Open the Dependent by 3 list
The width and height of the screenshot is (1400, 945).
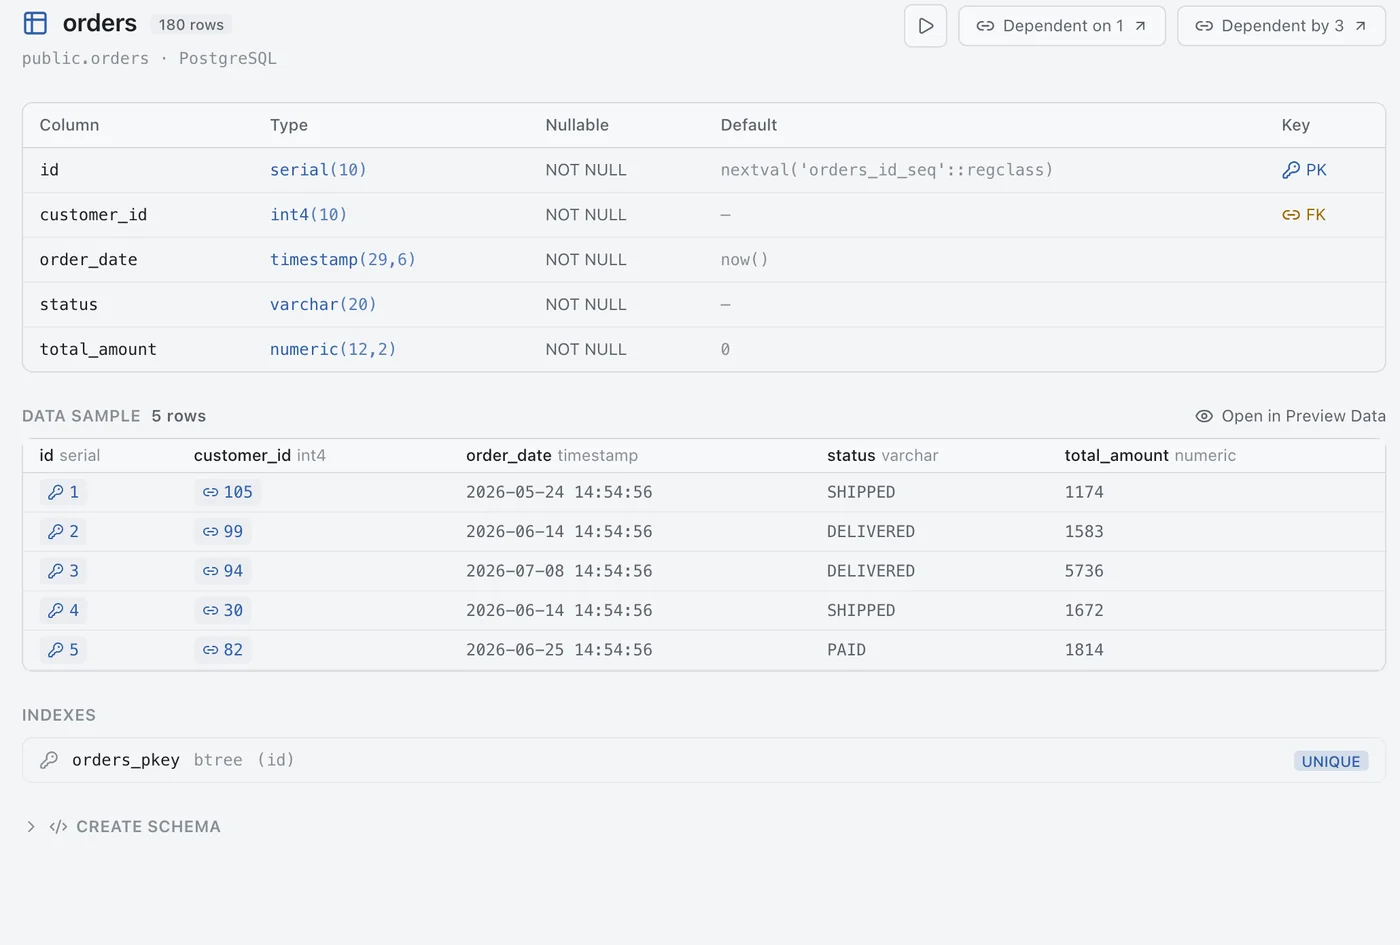1281,26
